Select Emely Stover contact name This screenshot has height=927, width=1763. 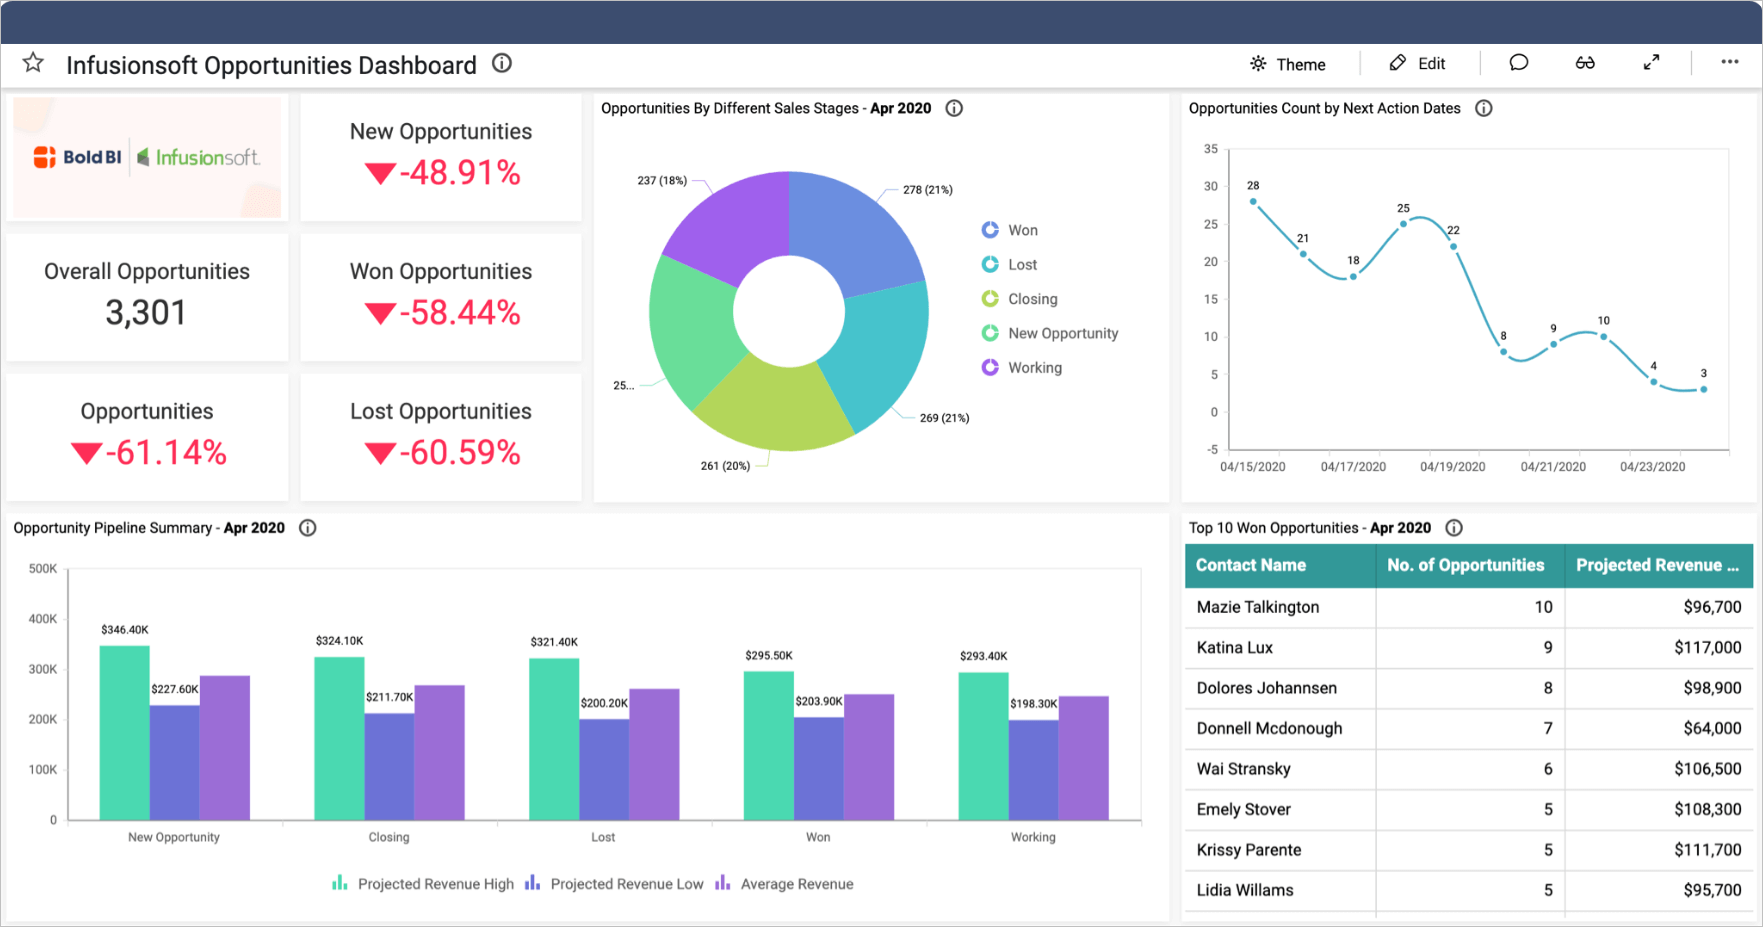(x=1243, y=810)
